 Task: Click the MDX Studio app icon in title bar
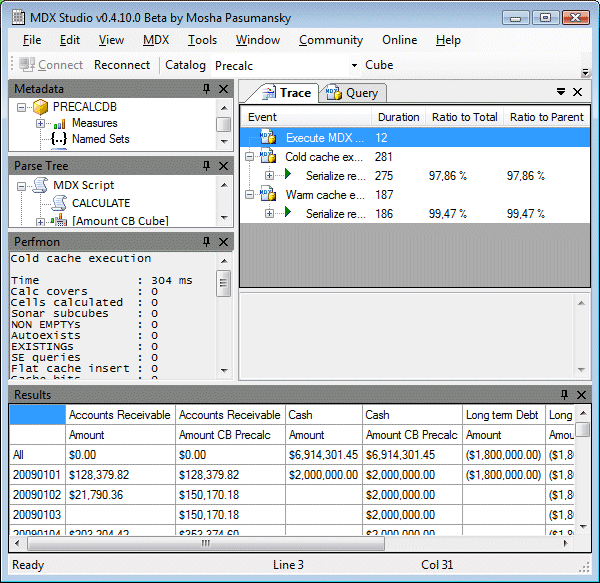click(x=18, y=18)
